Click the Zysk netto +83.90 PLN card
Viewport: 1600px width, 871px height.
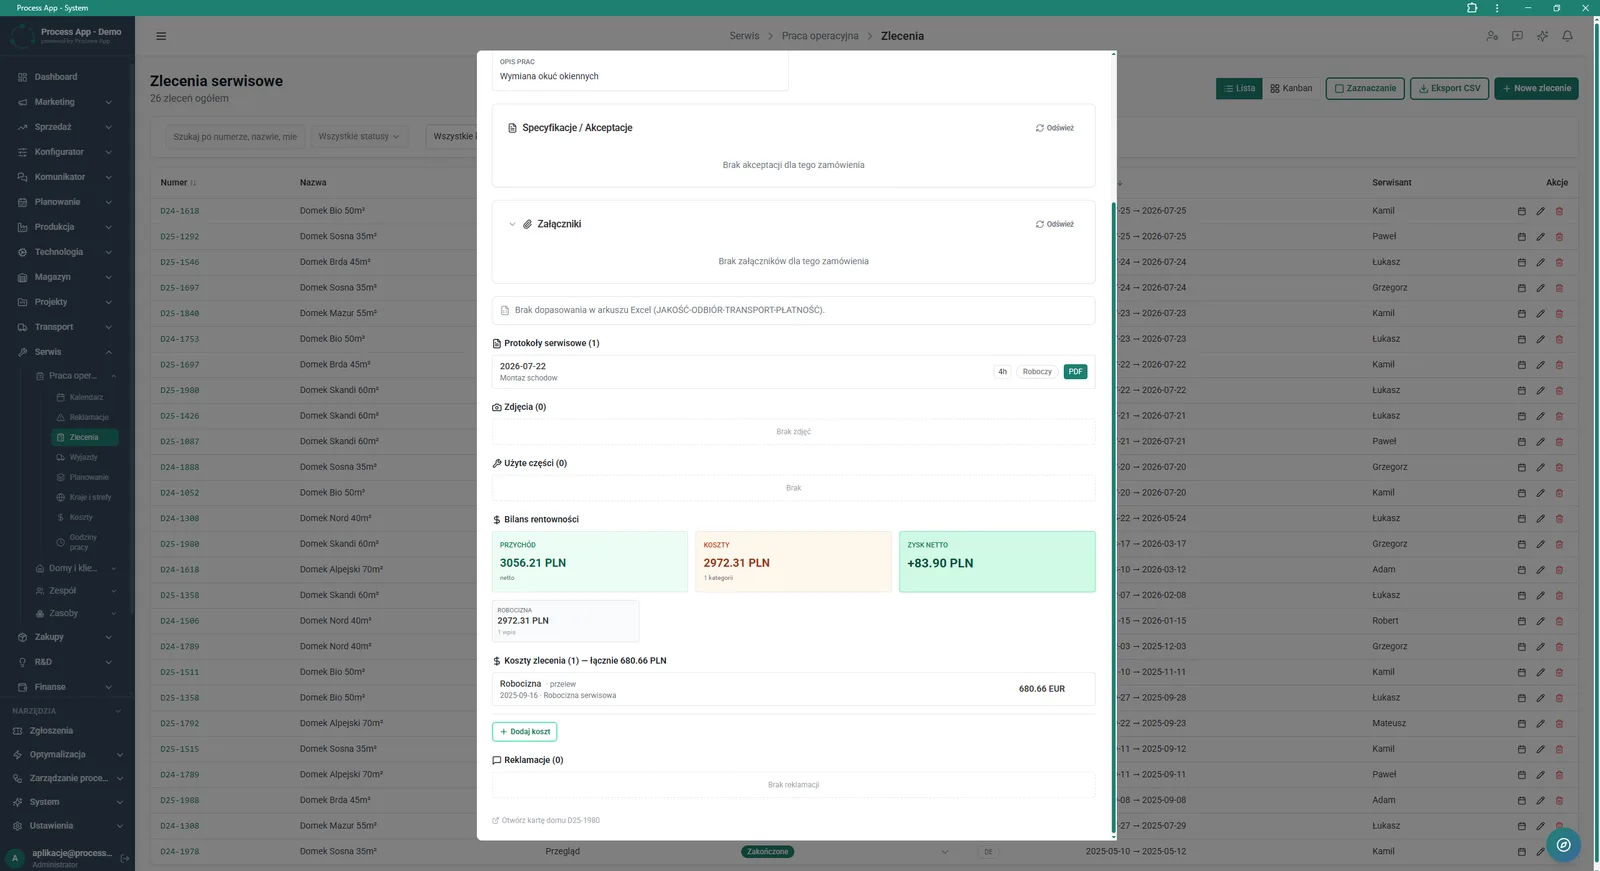coord(997,562)
